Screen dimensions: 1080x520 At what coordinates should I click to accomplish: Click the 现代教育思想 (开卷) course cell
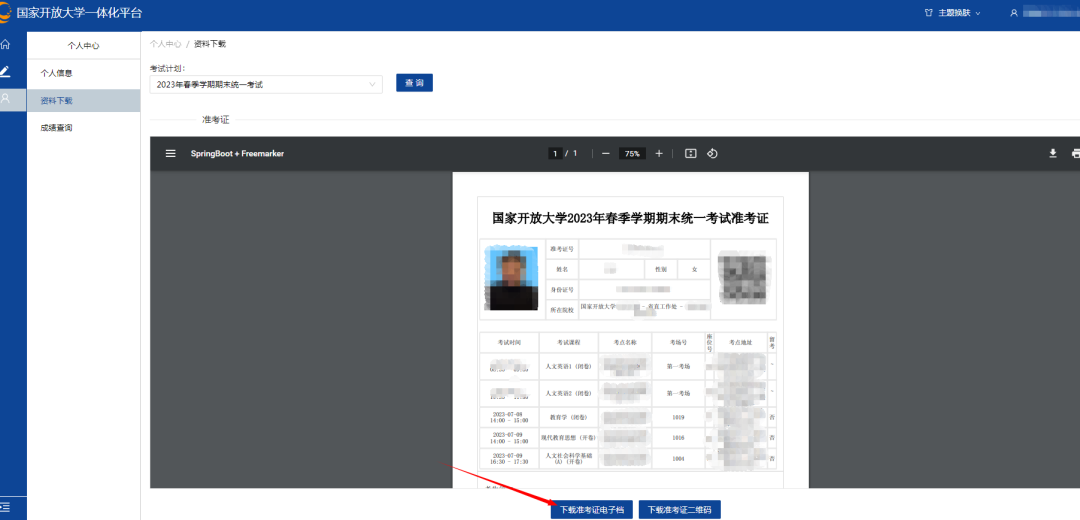click(568, 437)
